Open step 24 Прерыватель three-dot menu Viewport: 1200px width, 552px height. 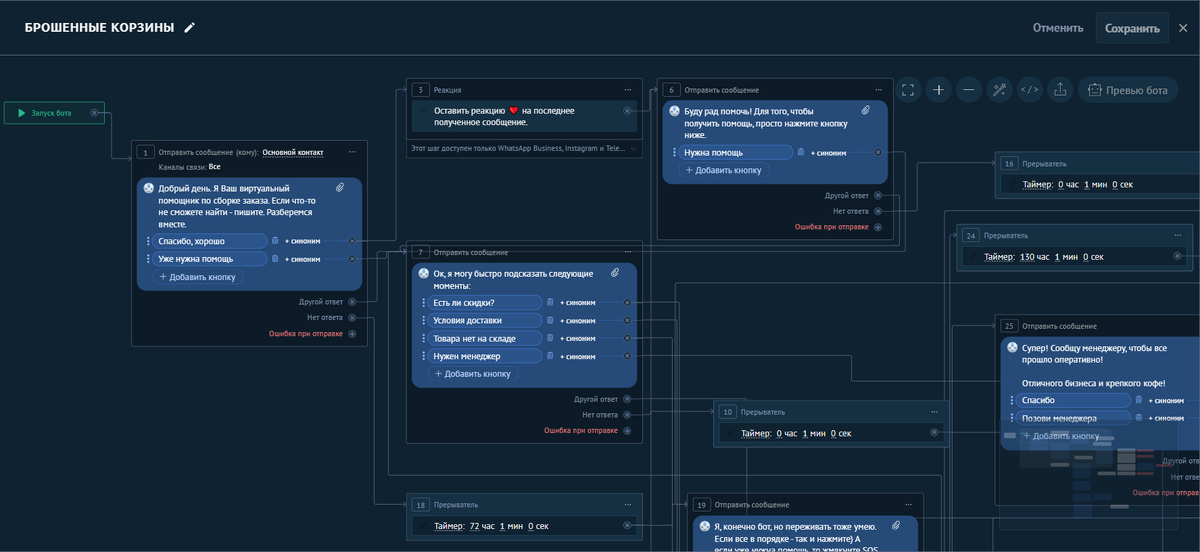1177,236
